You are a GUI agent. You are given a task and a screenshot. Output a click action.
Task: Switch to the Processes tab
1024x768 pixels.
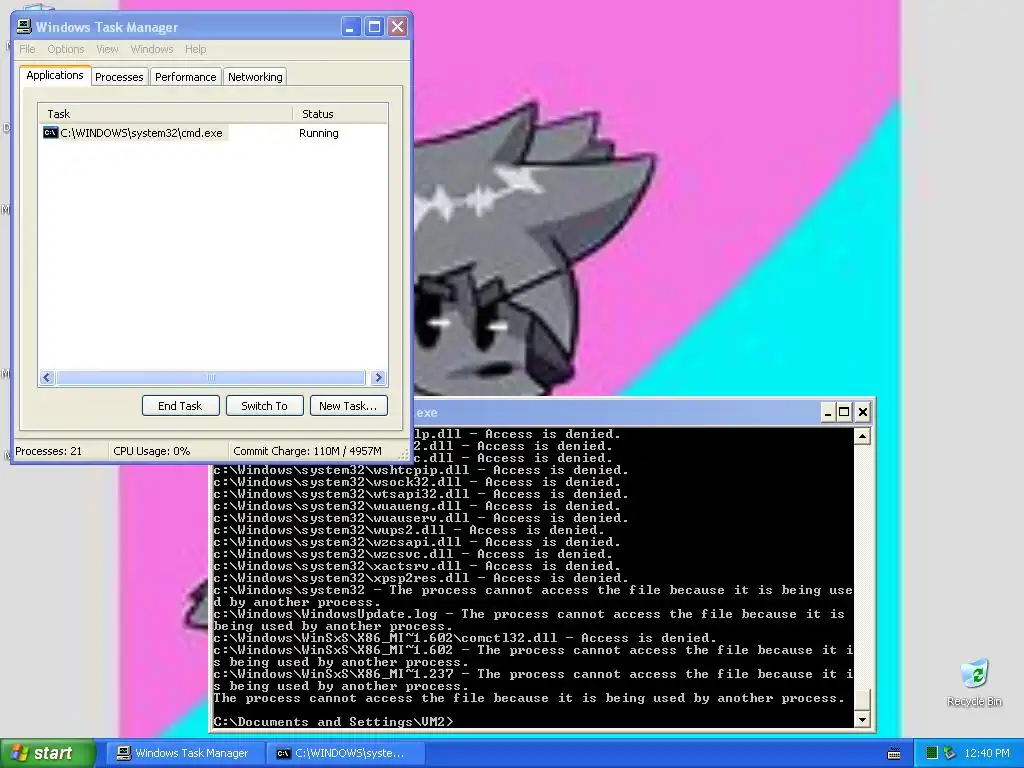119,77
